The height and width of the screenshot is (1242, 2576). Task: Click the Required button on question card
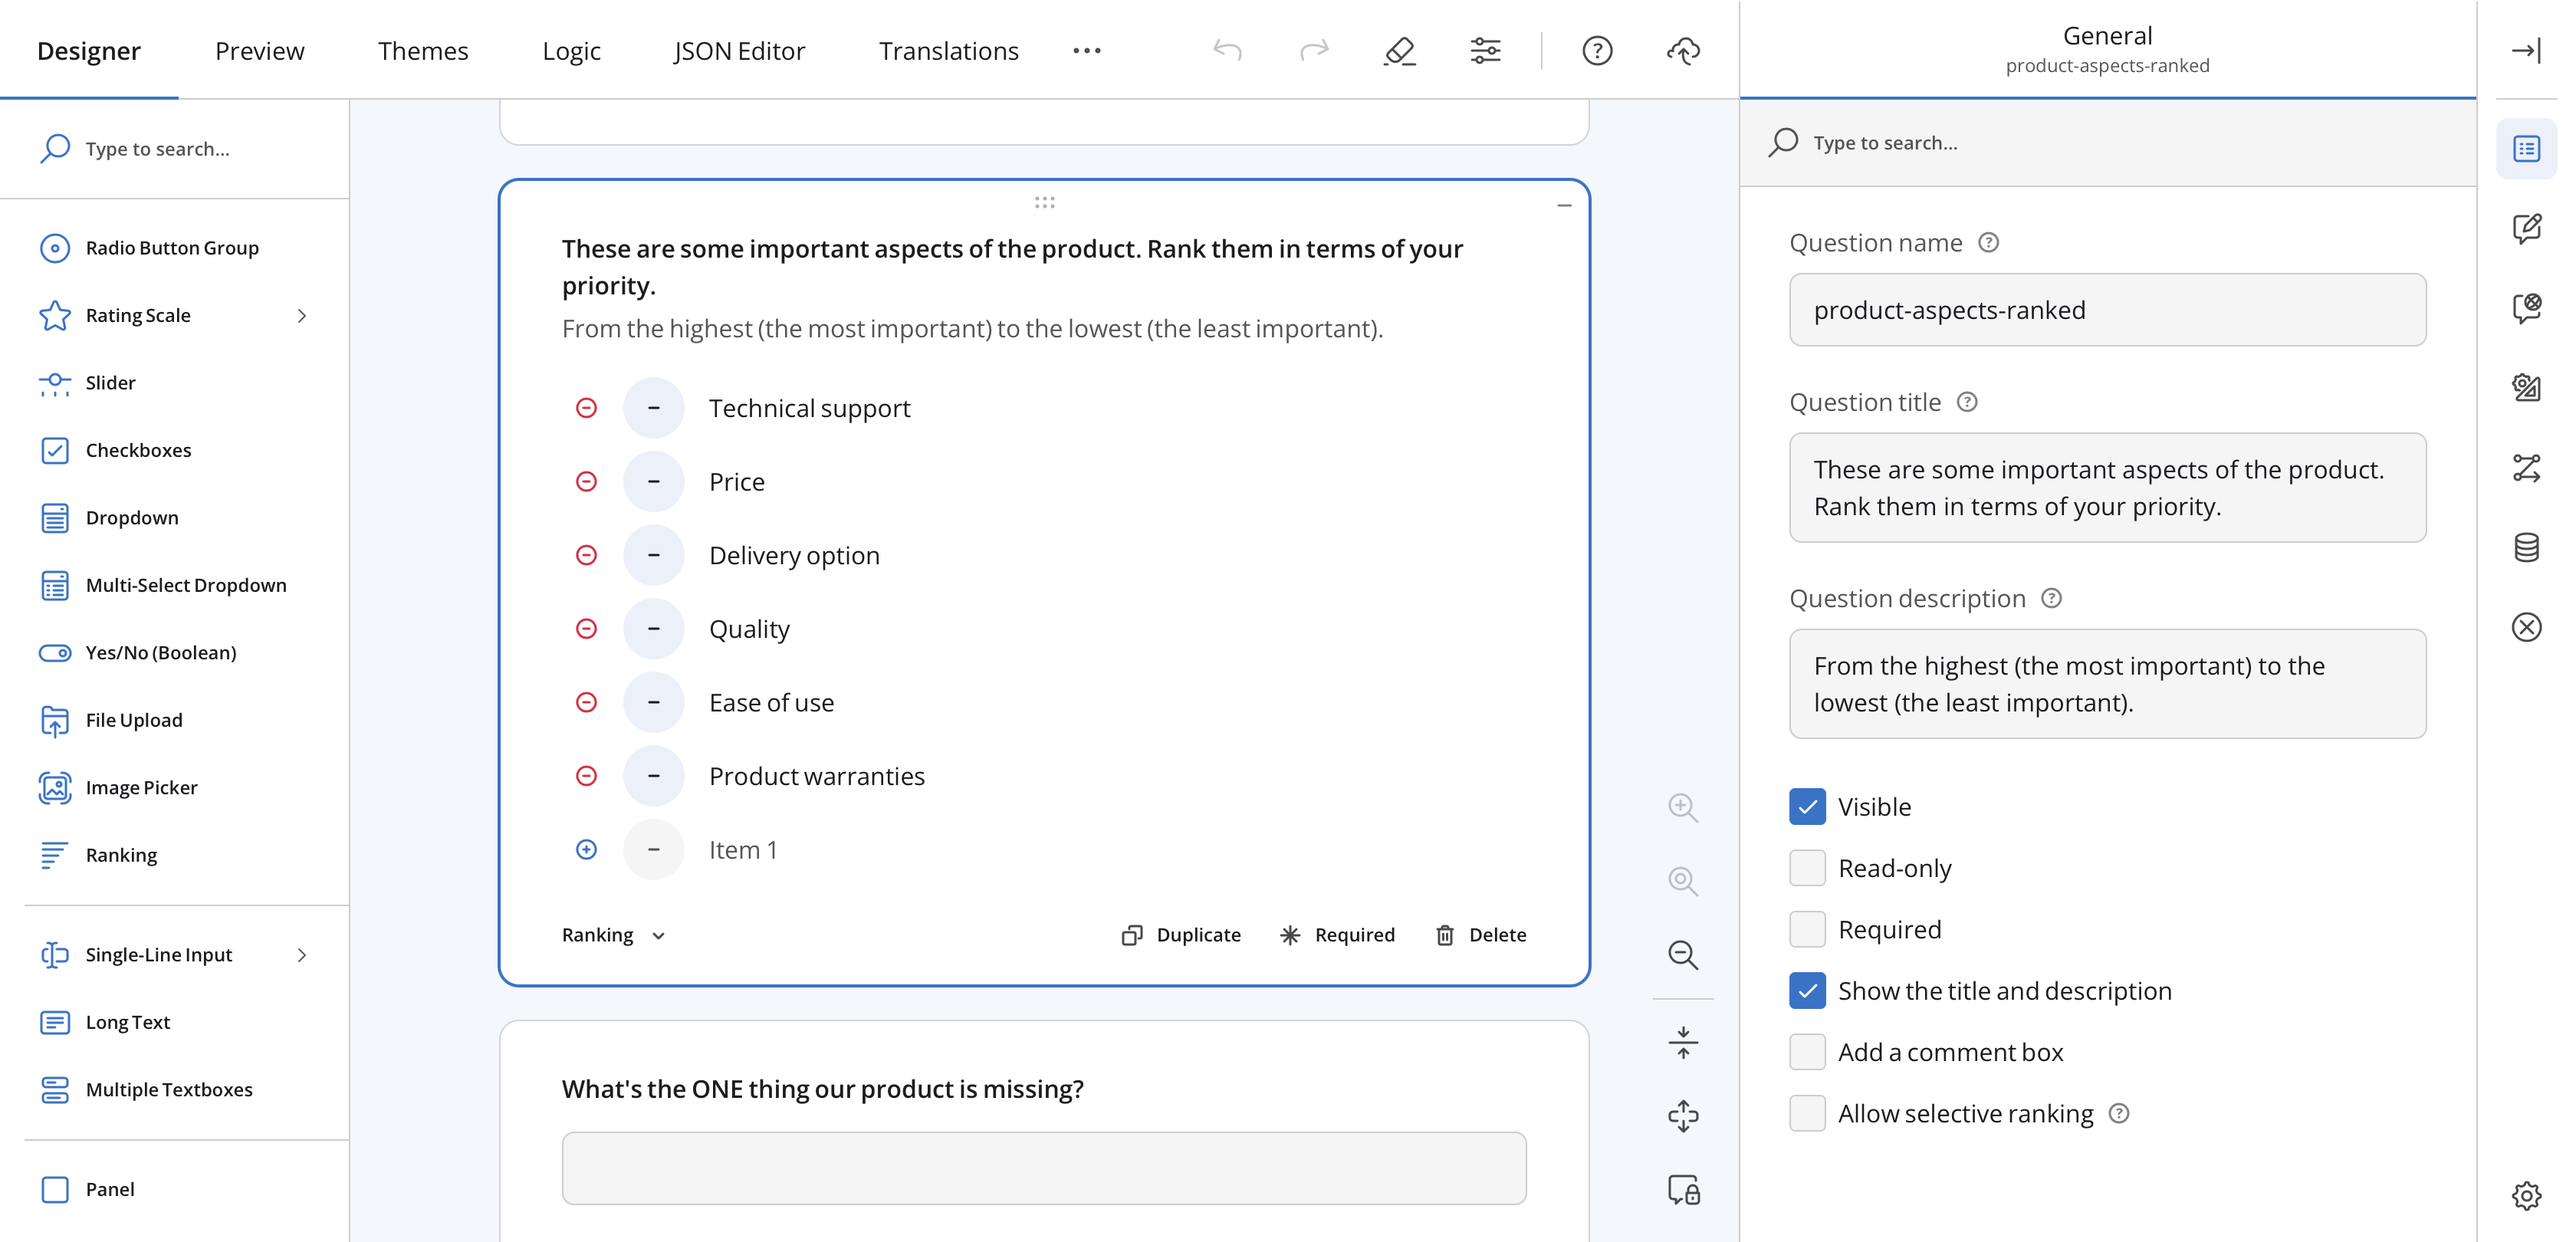point(1337,935)
